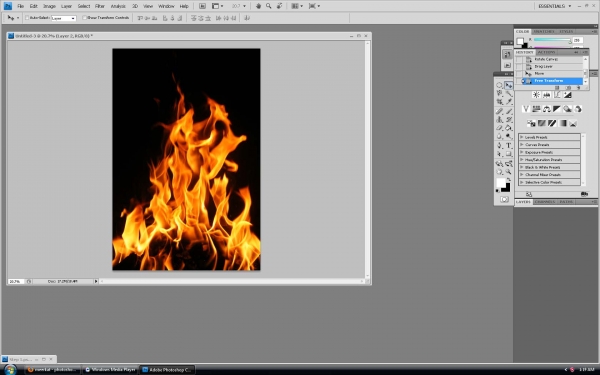Open the Filter menu
The width and height of the screenshot is (600, 375).
[99, 6]
